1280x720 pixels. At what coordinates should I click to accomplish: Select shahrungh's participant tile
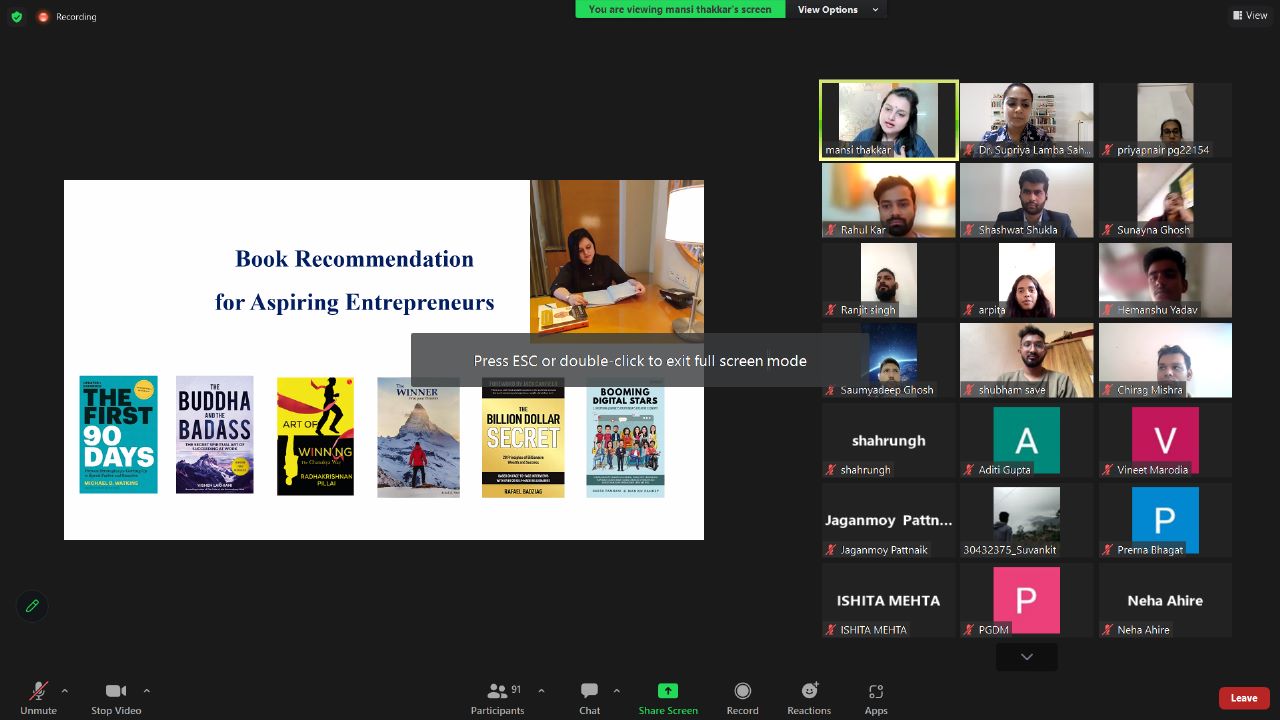(x=889, y=440)
